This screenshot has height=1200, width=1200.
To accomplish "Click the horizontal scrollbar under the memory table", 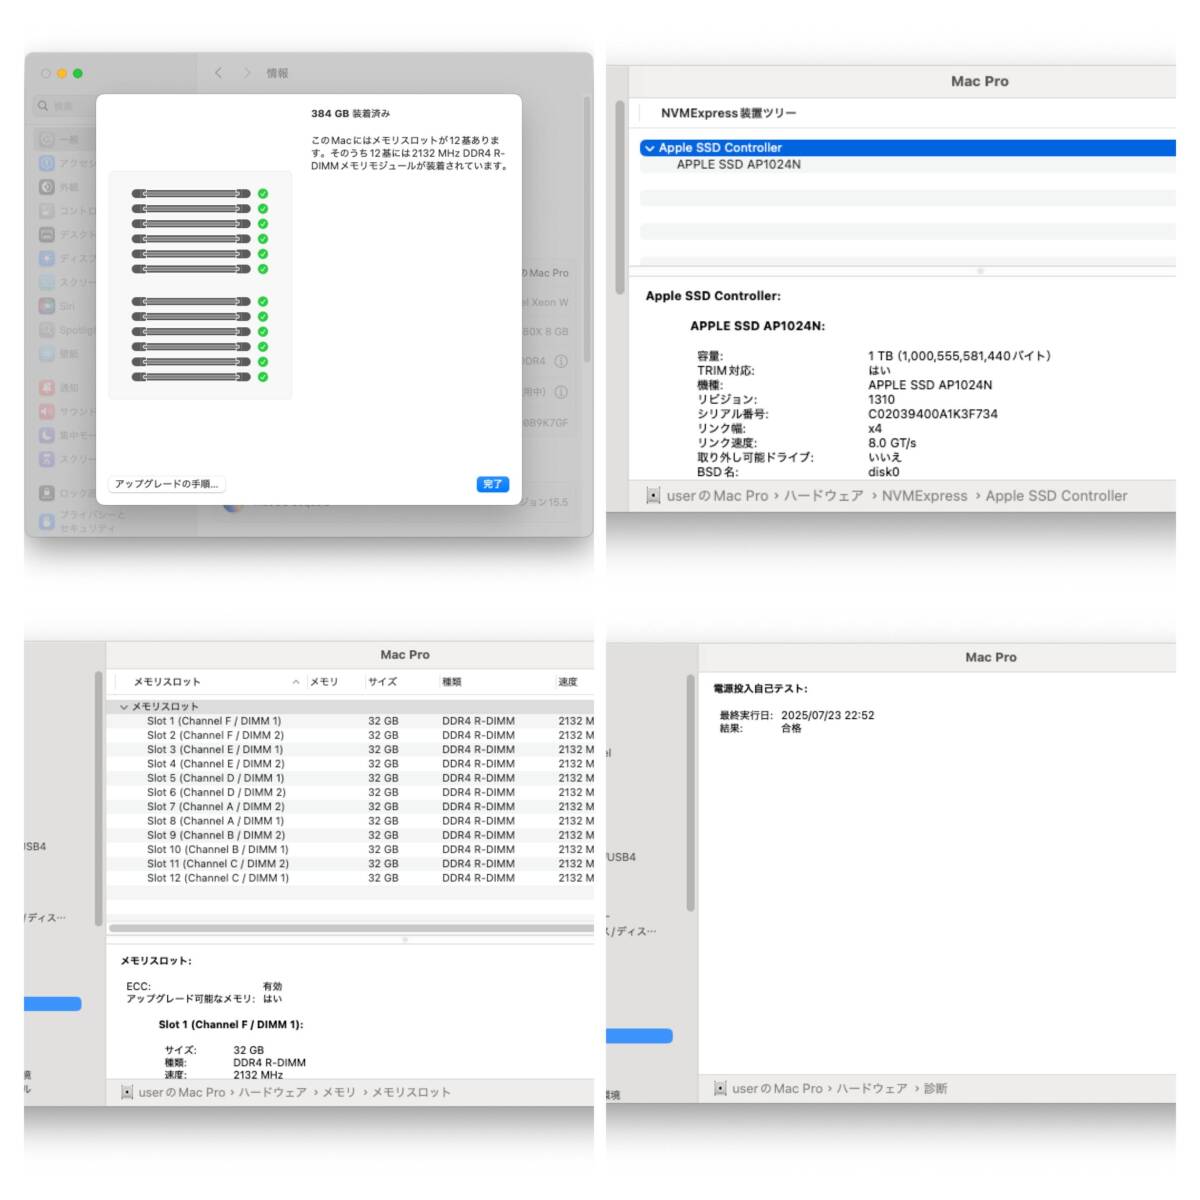I will click(x=350, y=928).
